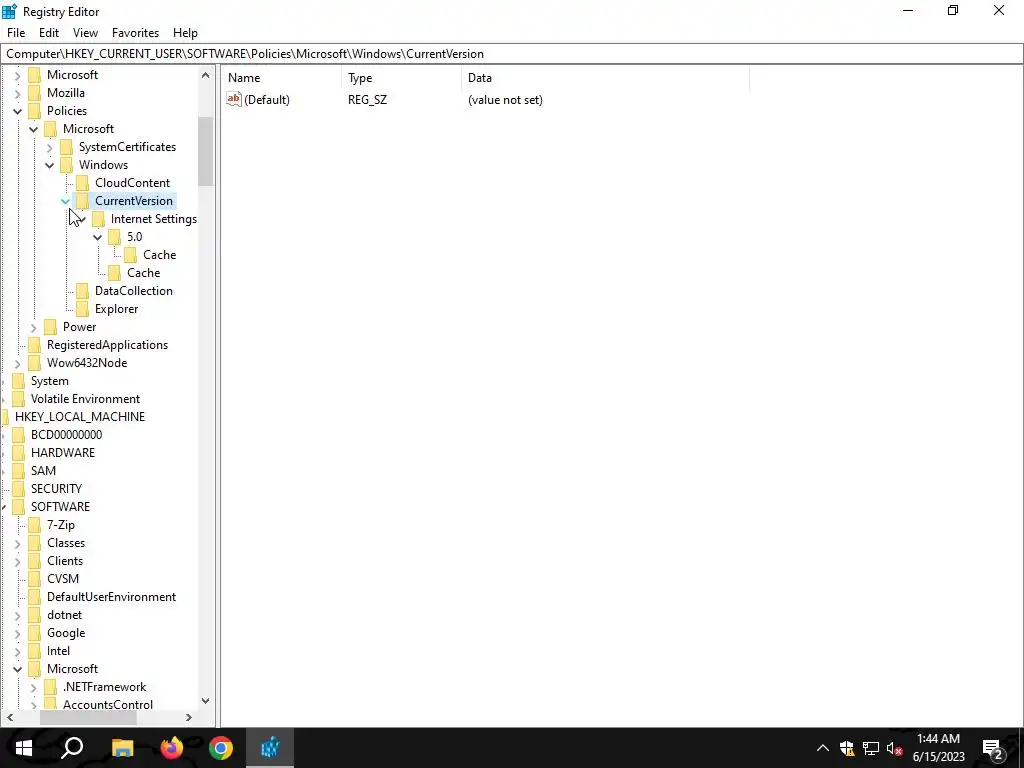
Task: Launch Firefox from the taskbar
Action: coord(172,748)
